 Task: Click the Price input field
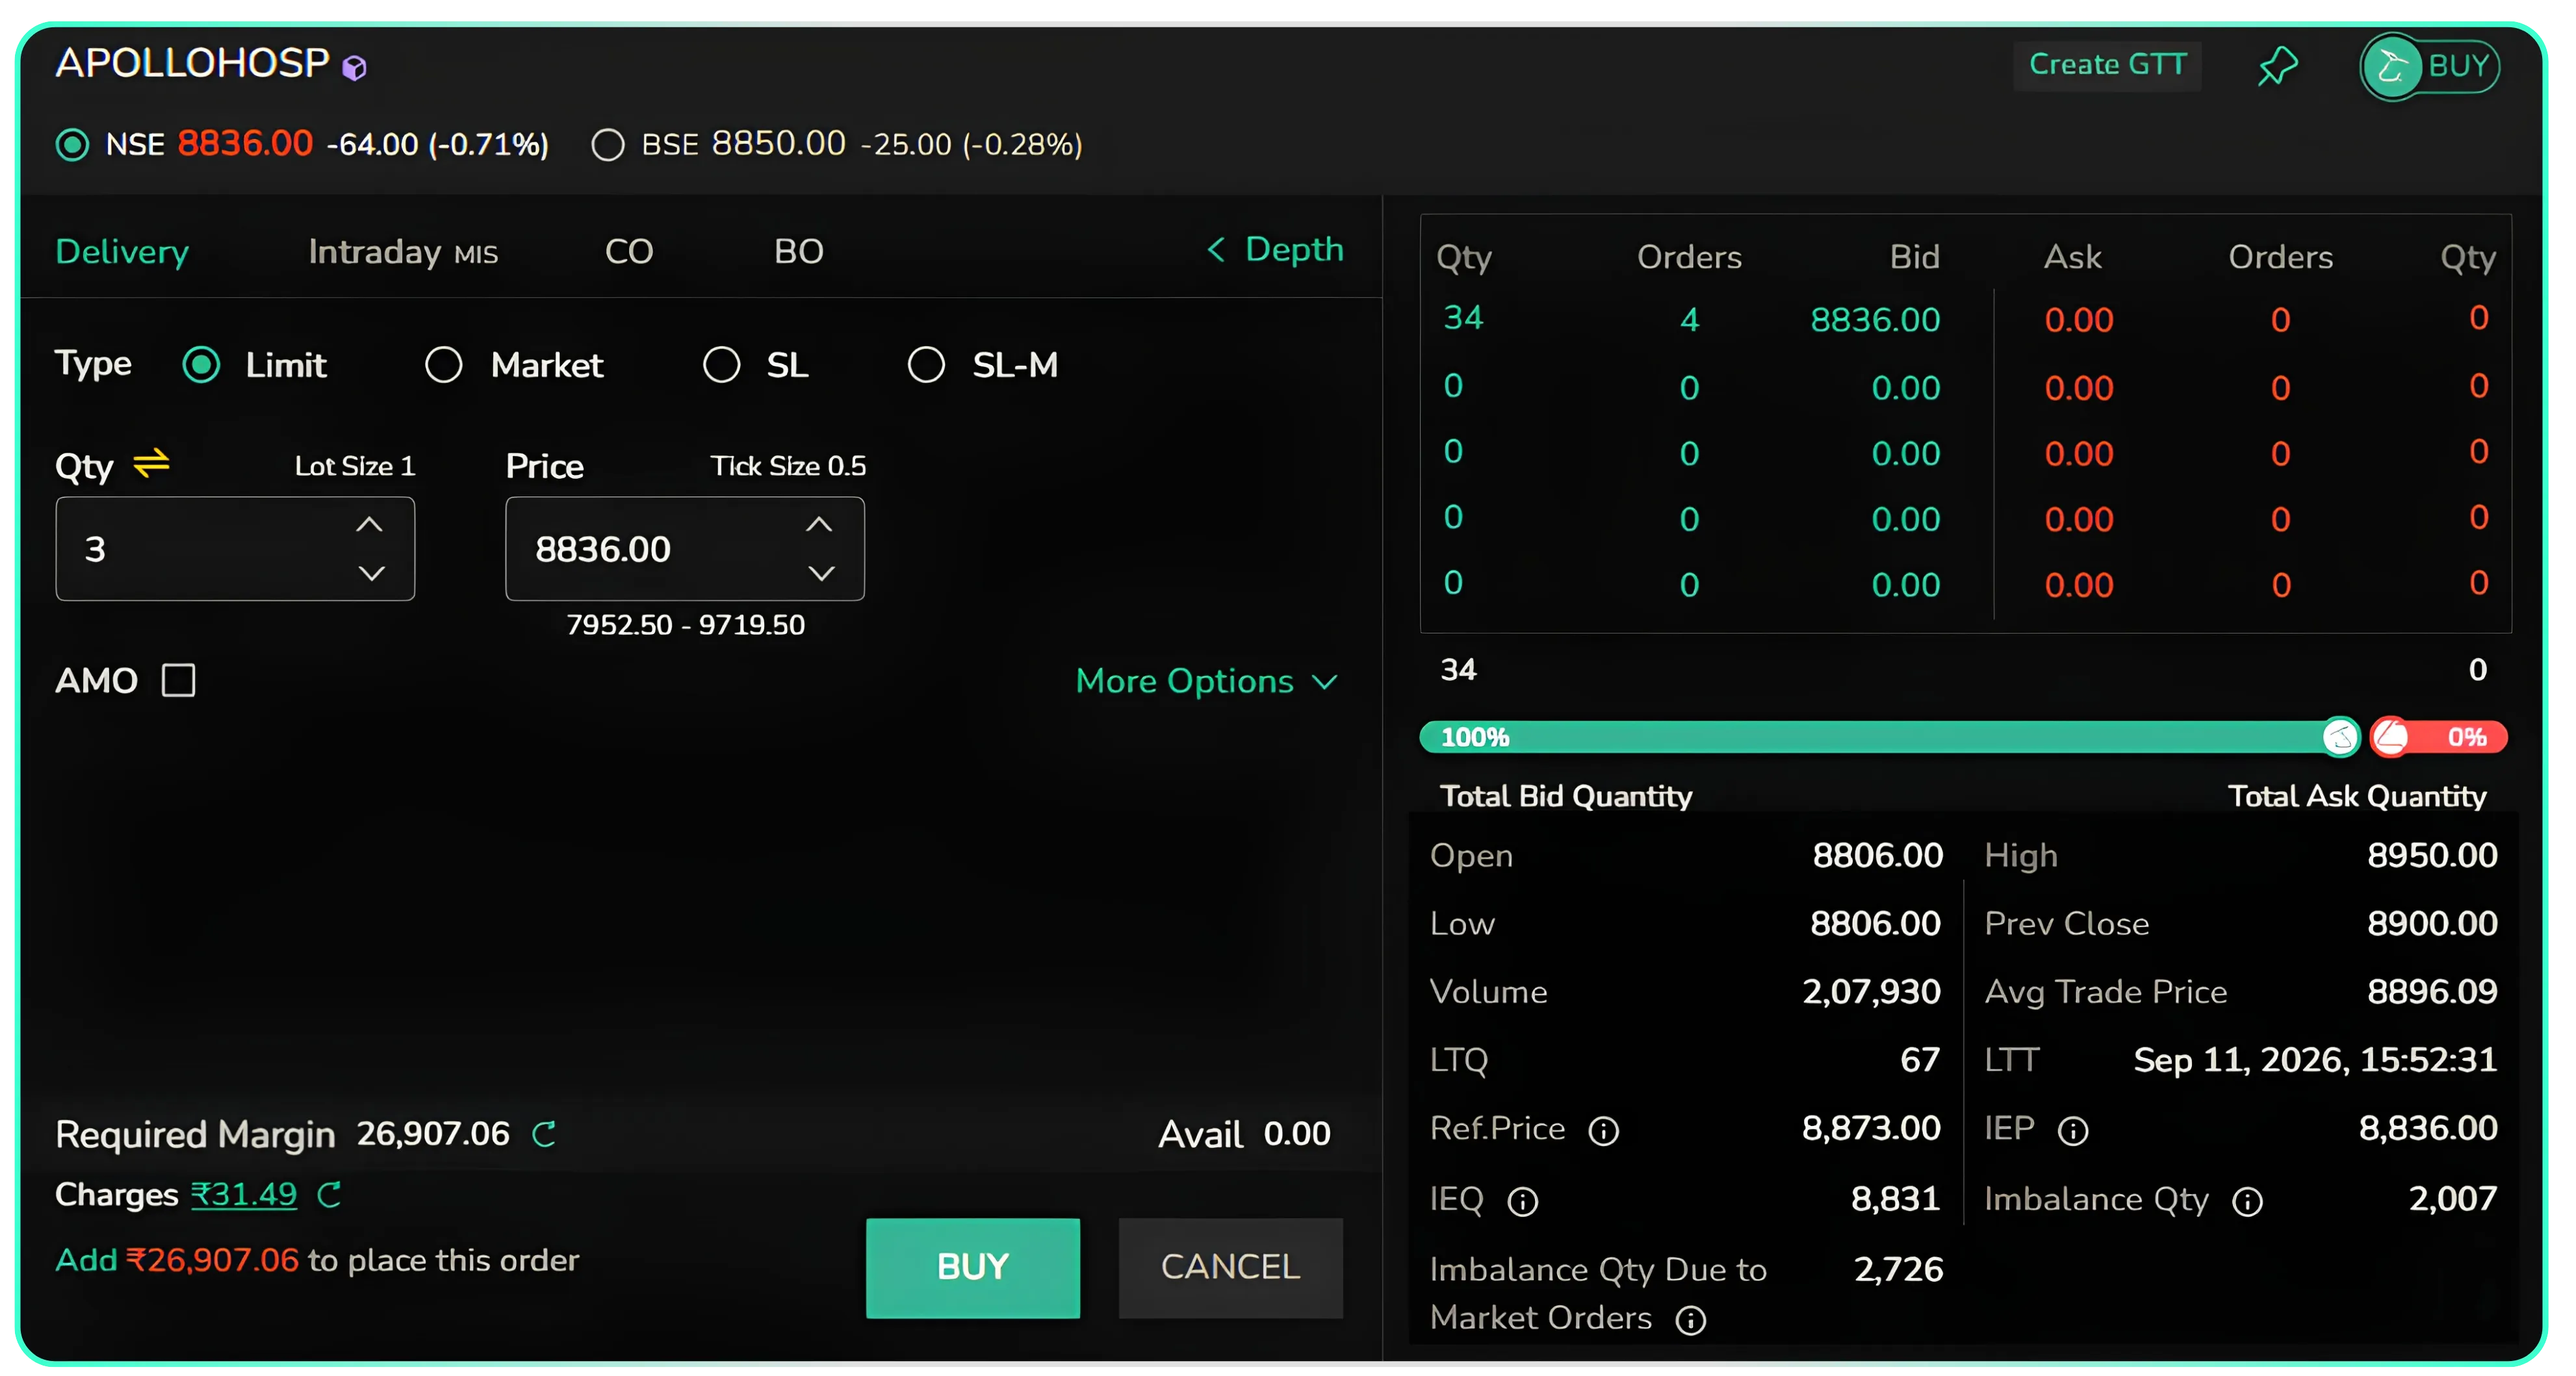pos(685,549)
